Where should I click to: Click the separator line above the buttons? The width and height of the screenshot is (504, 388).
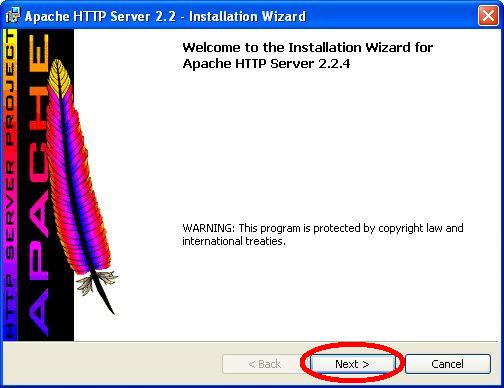click(x=252, y=341)
